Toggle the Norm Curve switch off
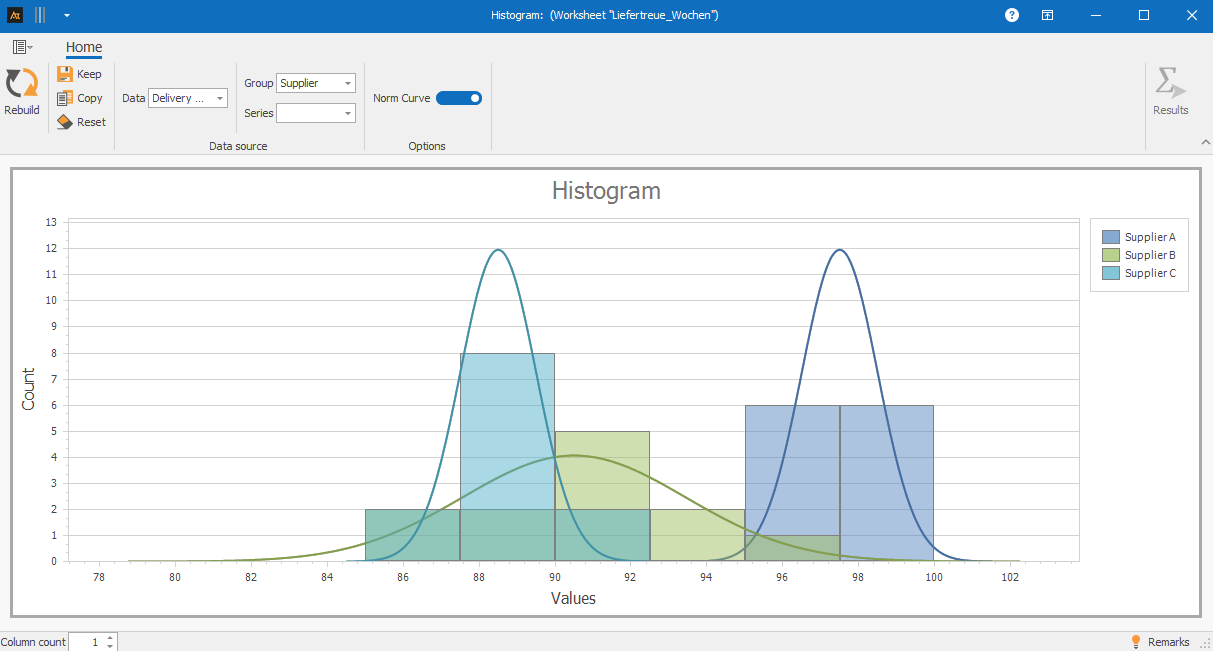 coord(459,98)
